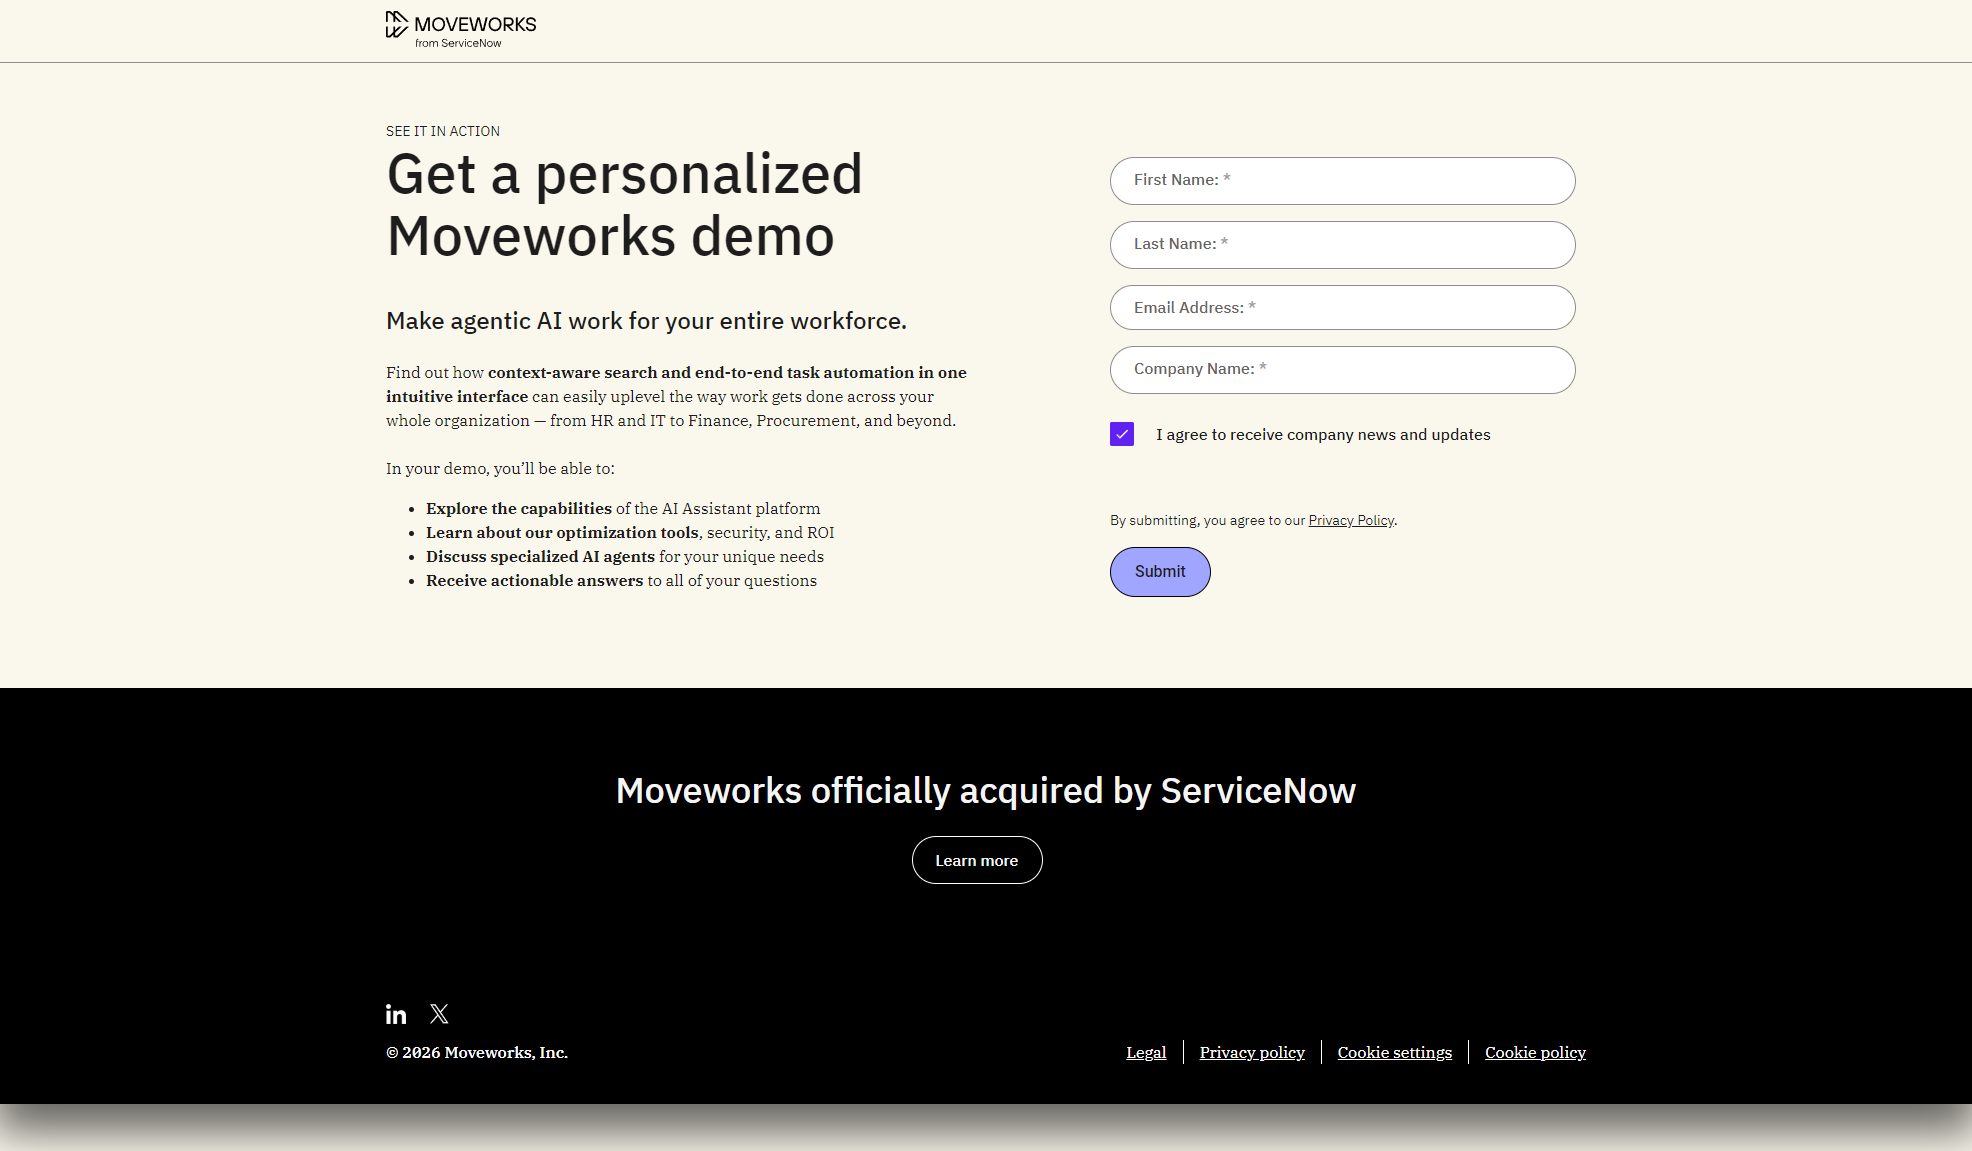Screen dimensions: 1972x1151
Task: Open the footer Privacy policy link
Action: click(1251, 1052)
